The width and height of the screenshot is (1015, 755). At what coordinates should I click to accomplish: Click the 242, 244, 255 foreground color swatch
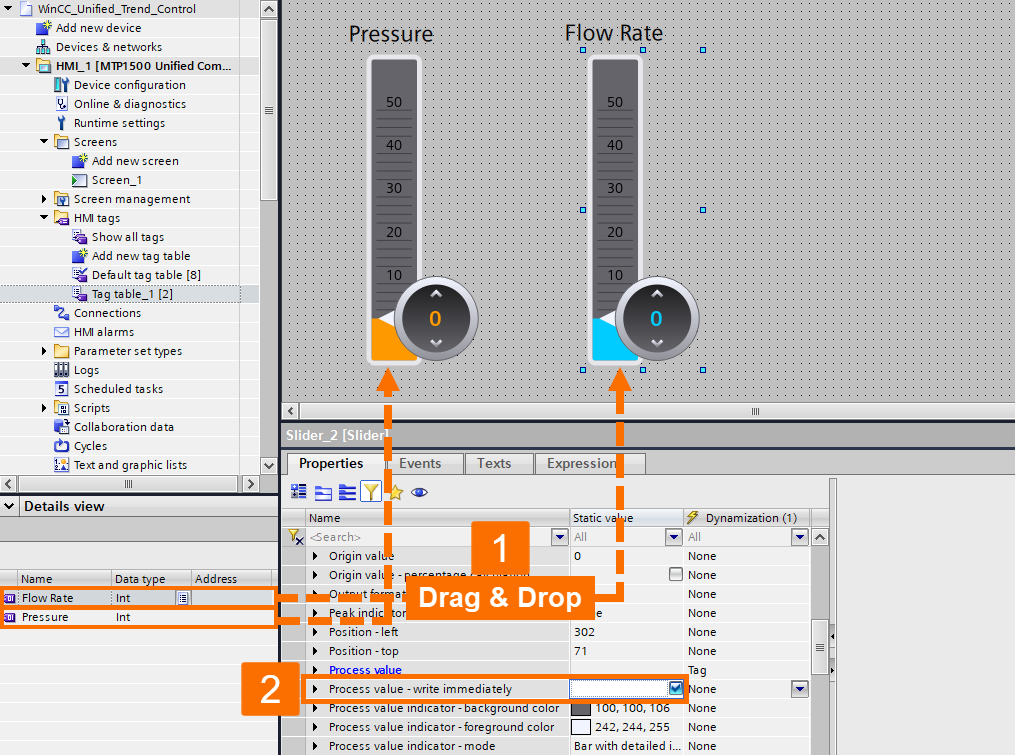pyautogui.click(x=580, y=727)
